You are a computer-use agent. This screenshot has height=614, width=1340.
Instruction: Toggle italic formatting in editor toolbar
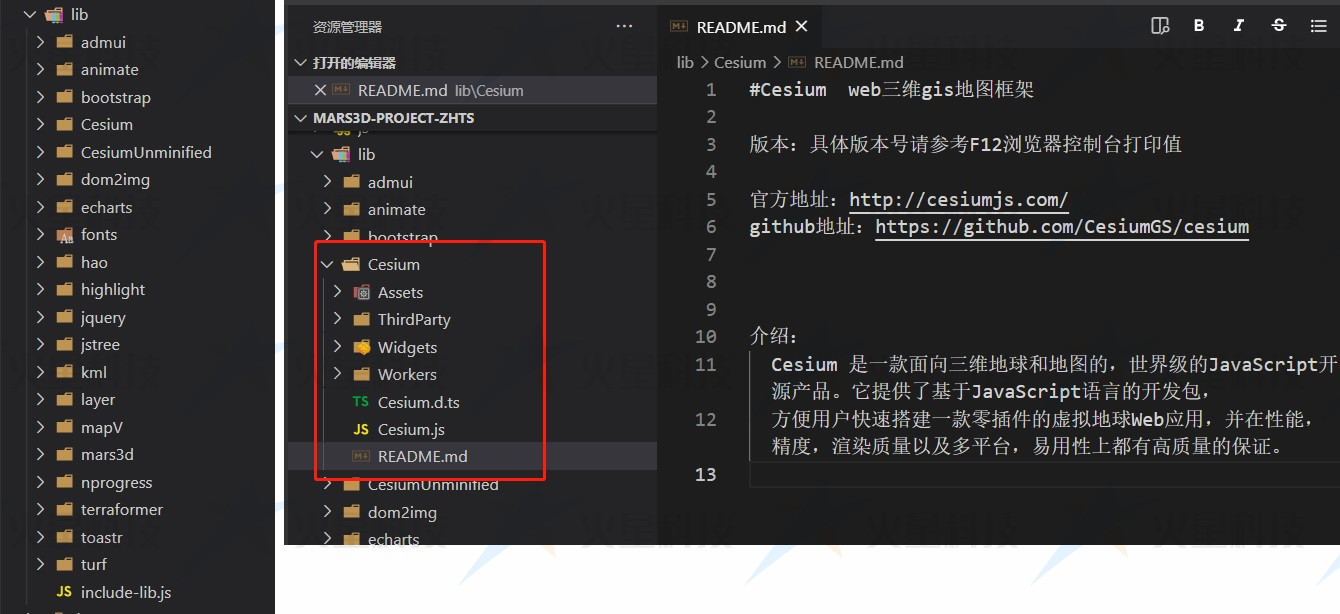tap(1239, 26)
